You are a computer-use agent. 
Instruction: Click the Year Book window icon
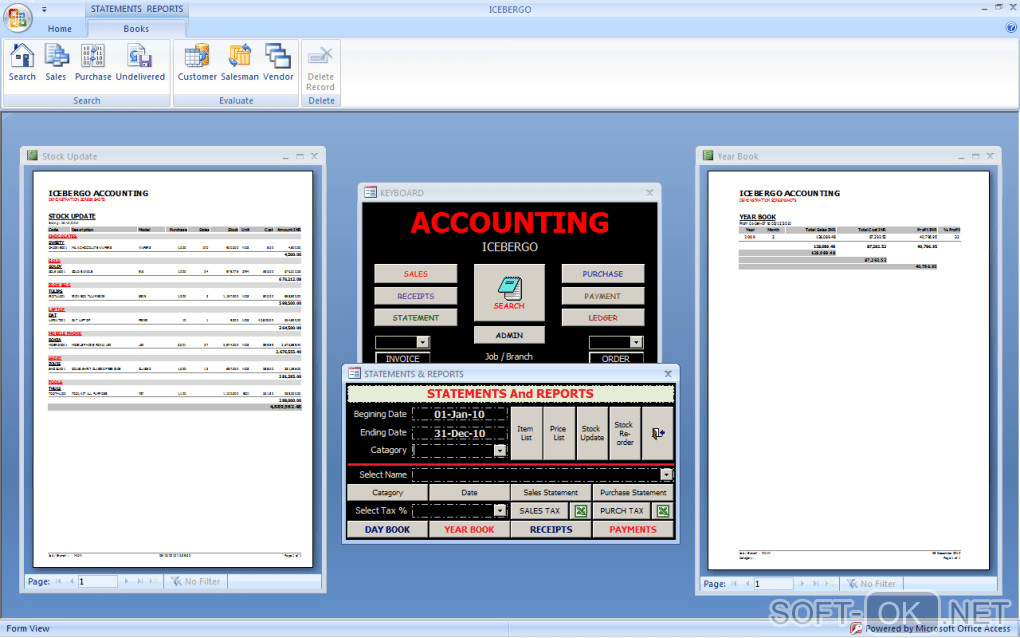(708, 155)
